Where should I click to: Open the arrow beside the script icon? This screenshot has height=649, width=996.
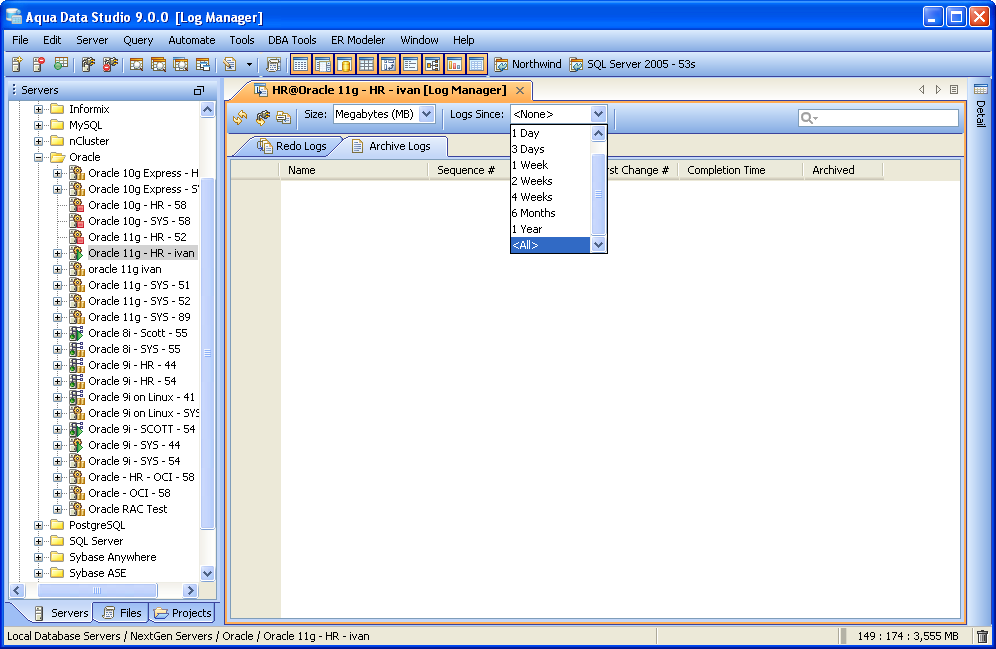pos(249,64)
